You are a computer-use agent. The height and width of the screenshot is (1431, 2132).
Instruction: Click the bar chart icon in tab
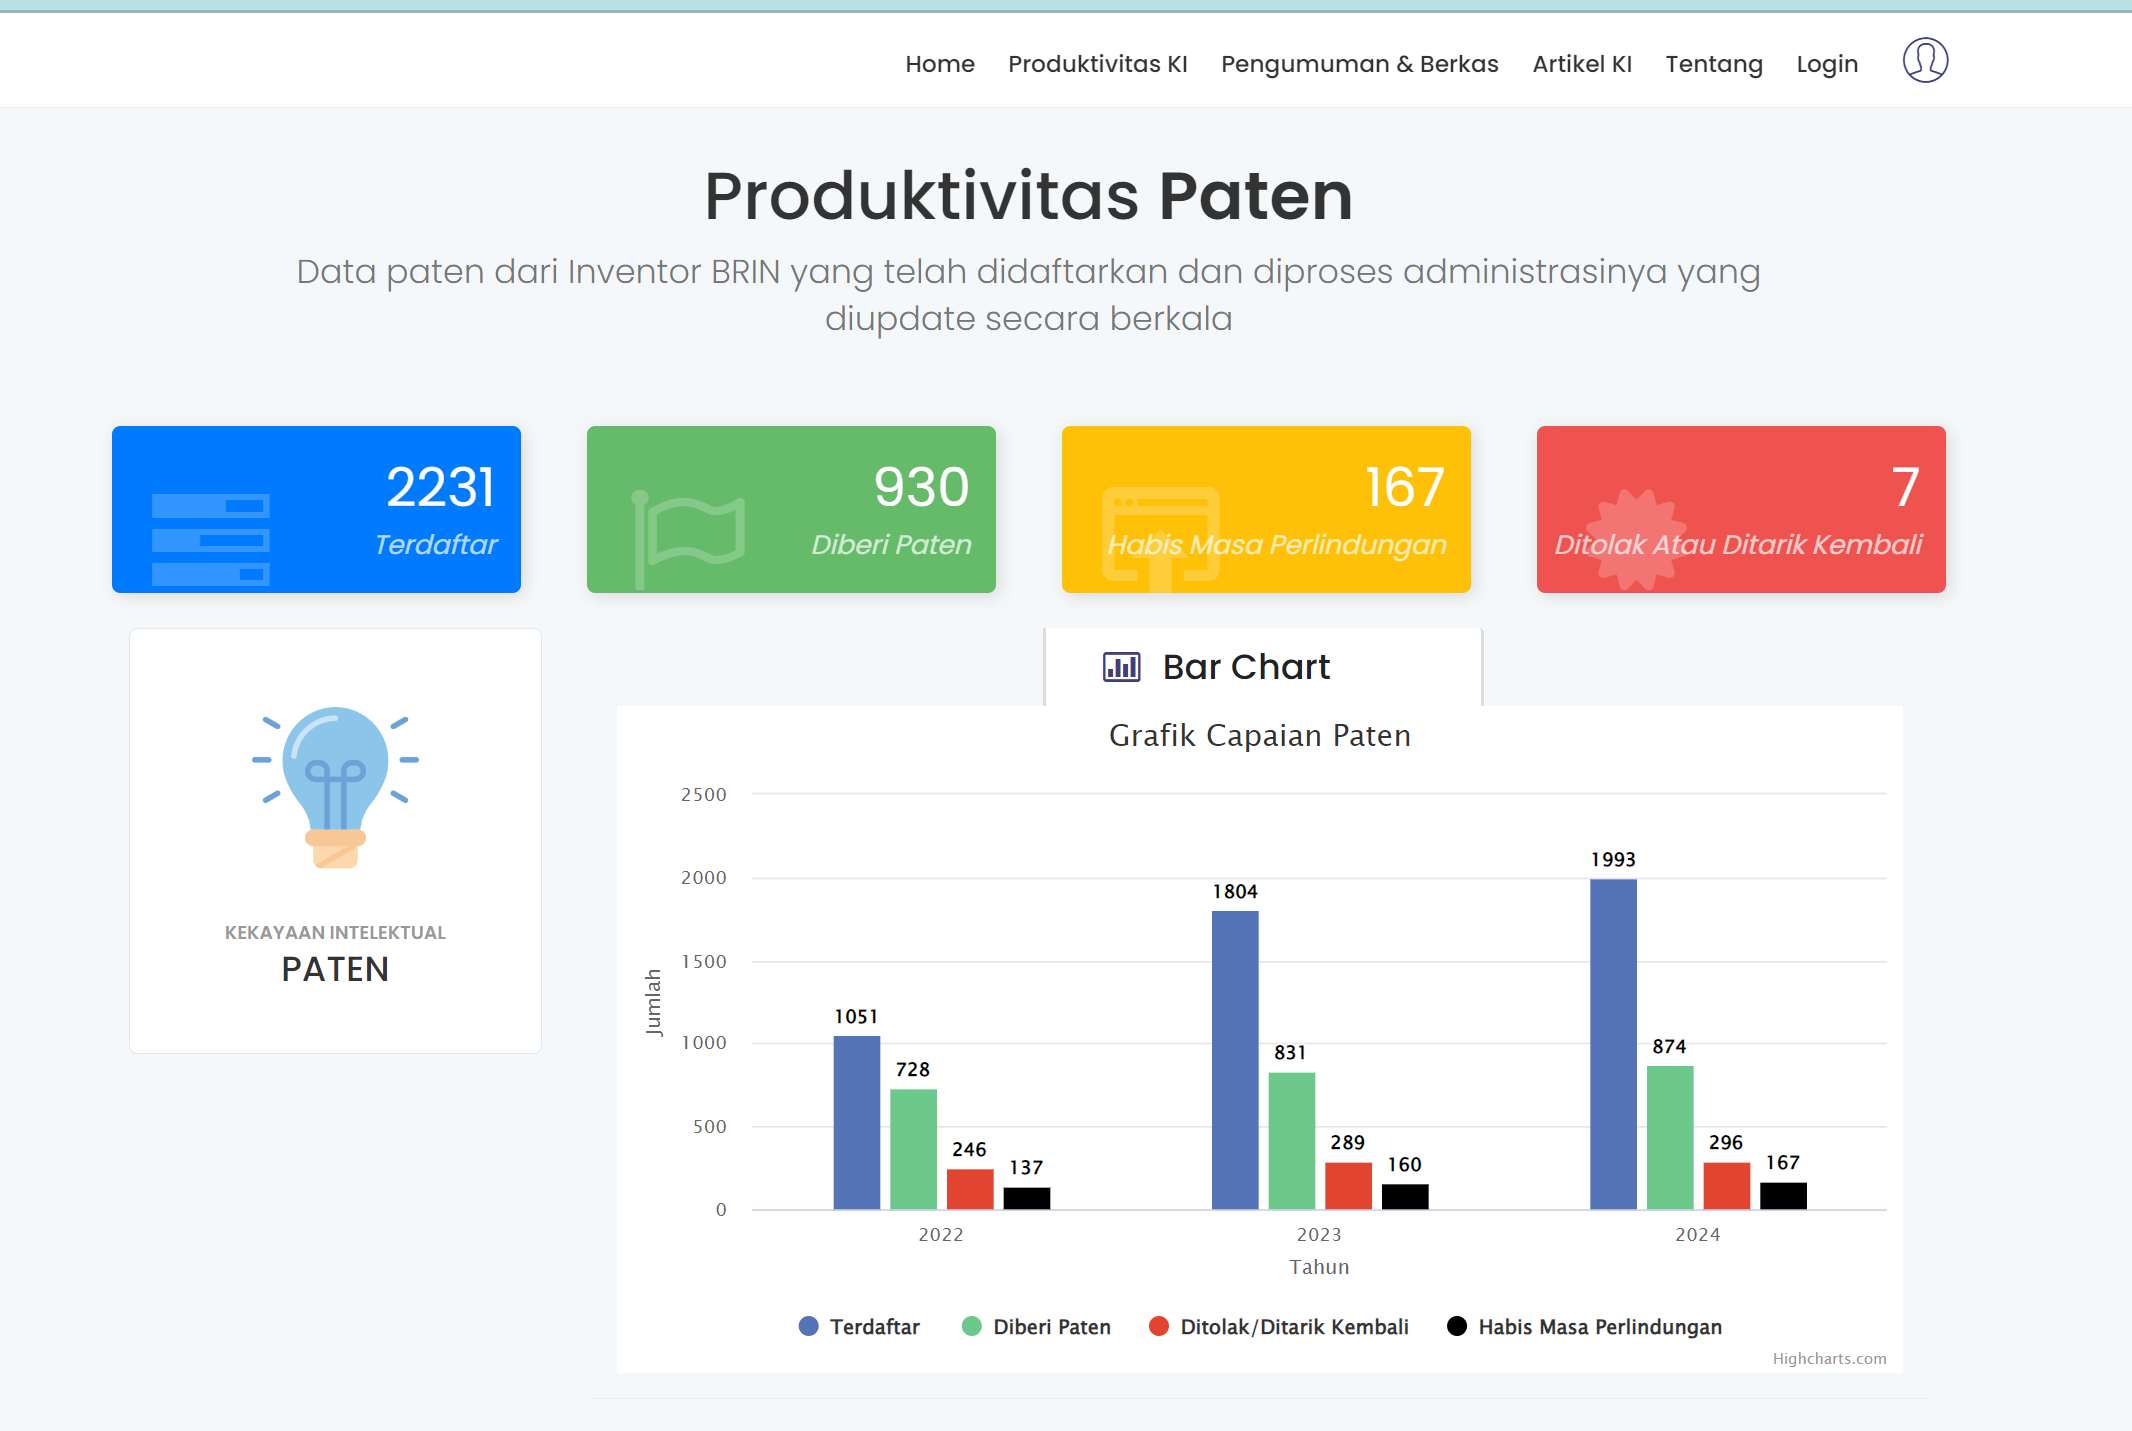click(x=1121, y=667)
